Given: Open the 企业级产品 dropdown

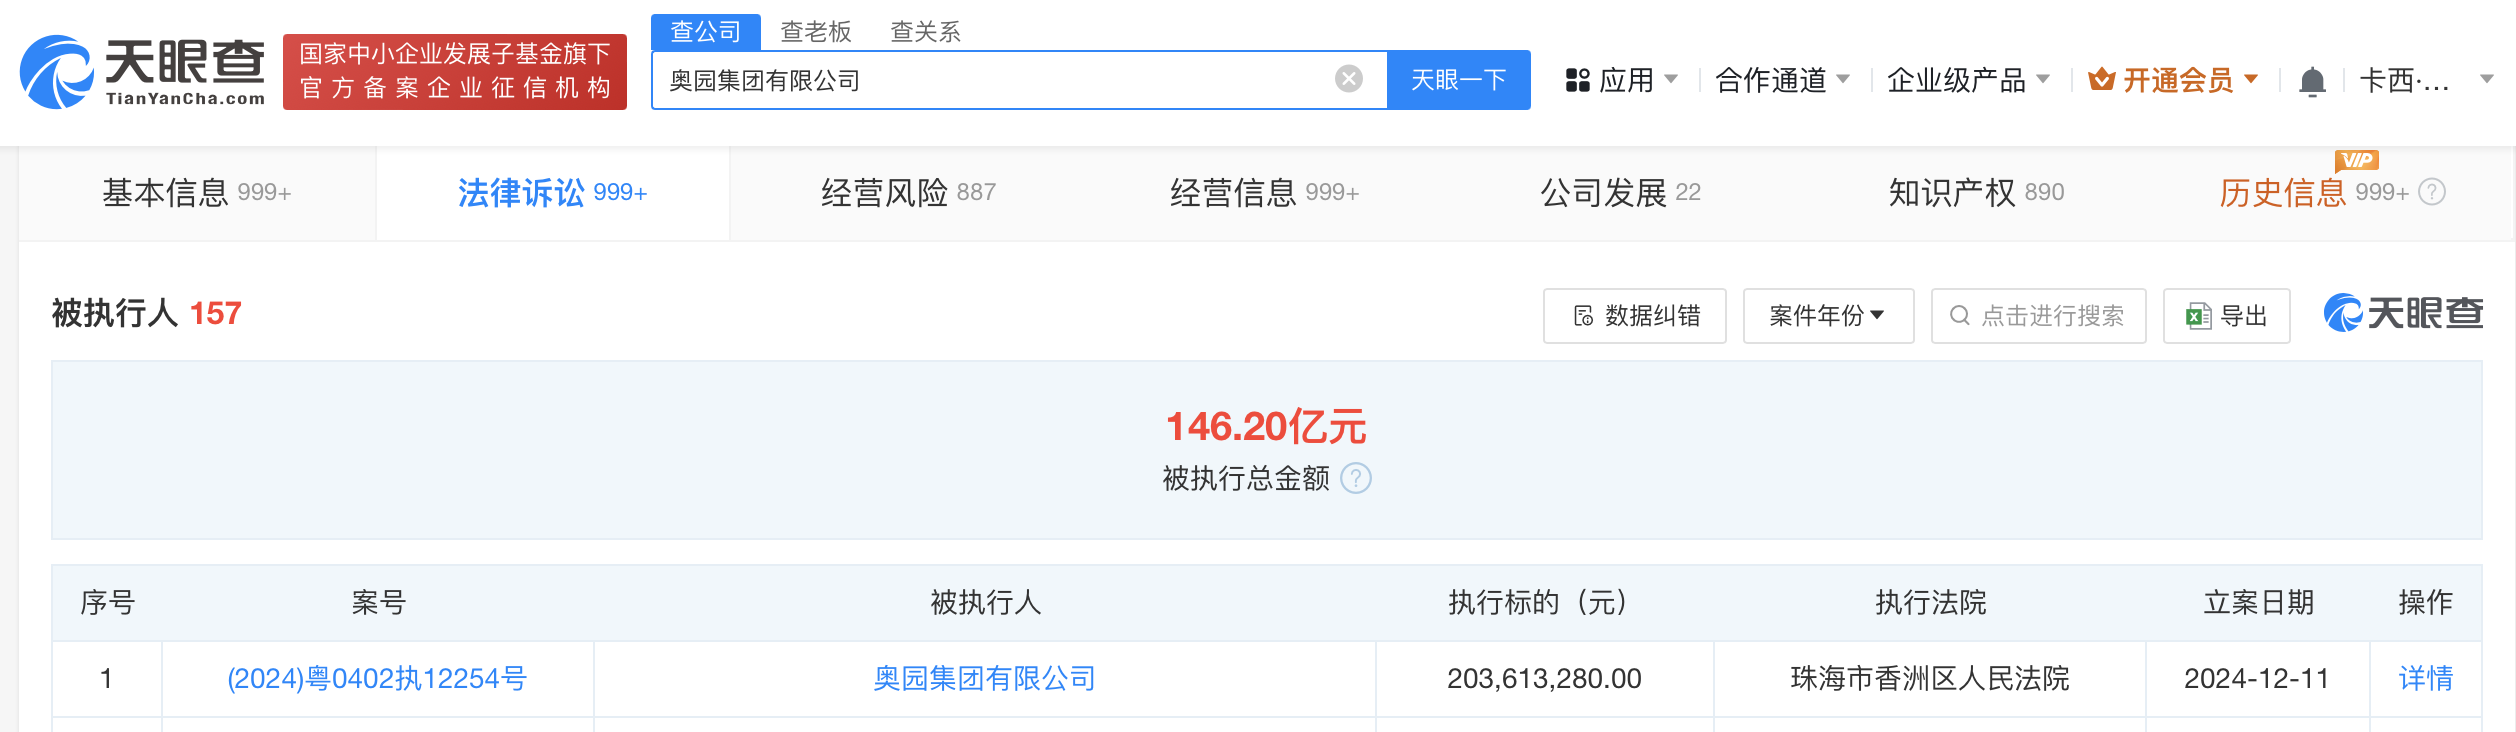Looking at the screenshot, I should coord(1967,80).
